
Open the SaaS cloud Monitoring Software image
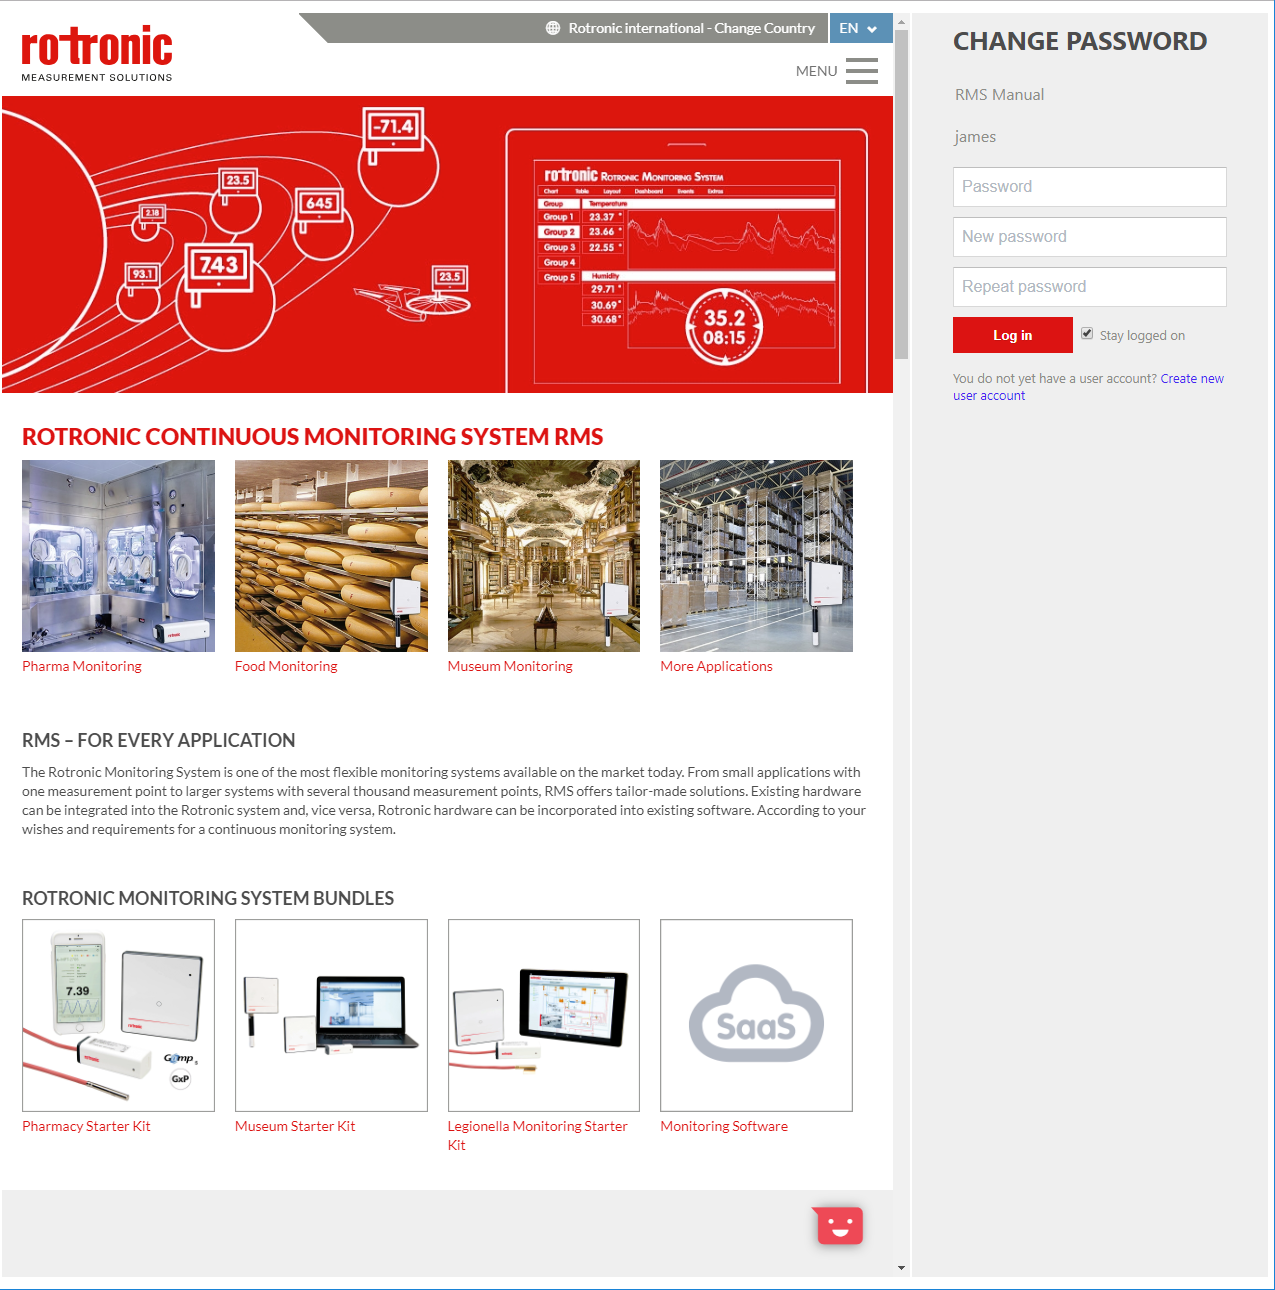click(756, 1015)
